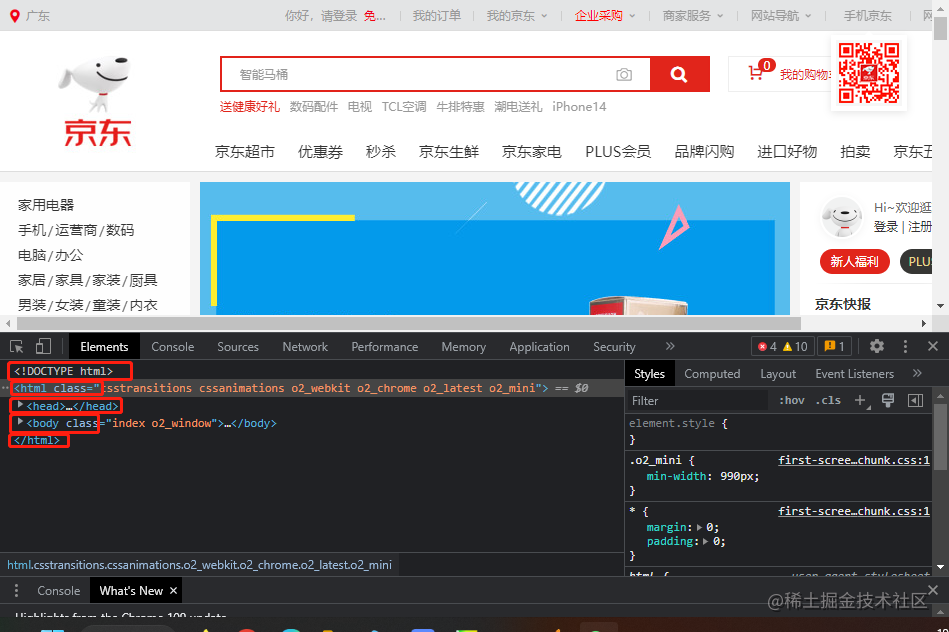949x632 pixels.
Task: Switch to the Performance tab
Action: tap(385, 347)
